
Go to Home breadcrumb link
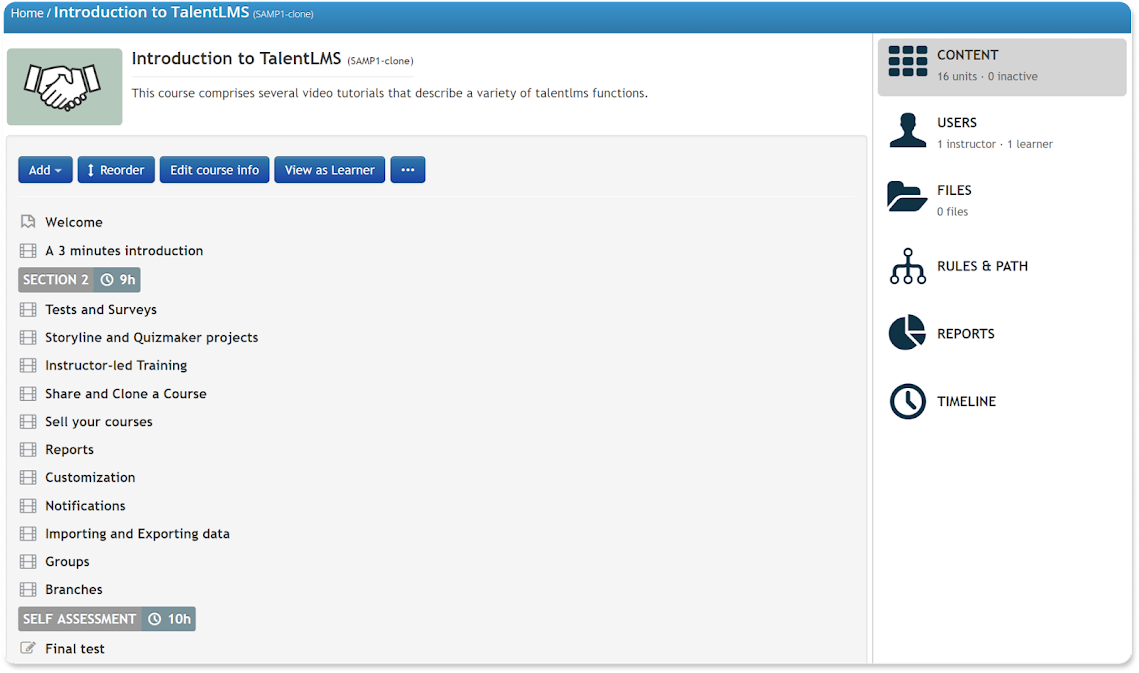(x=27, y=13)
